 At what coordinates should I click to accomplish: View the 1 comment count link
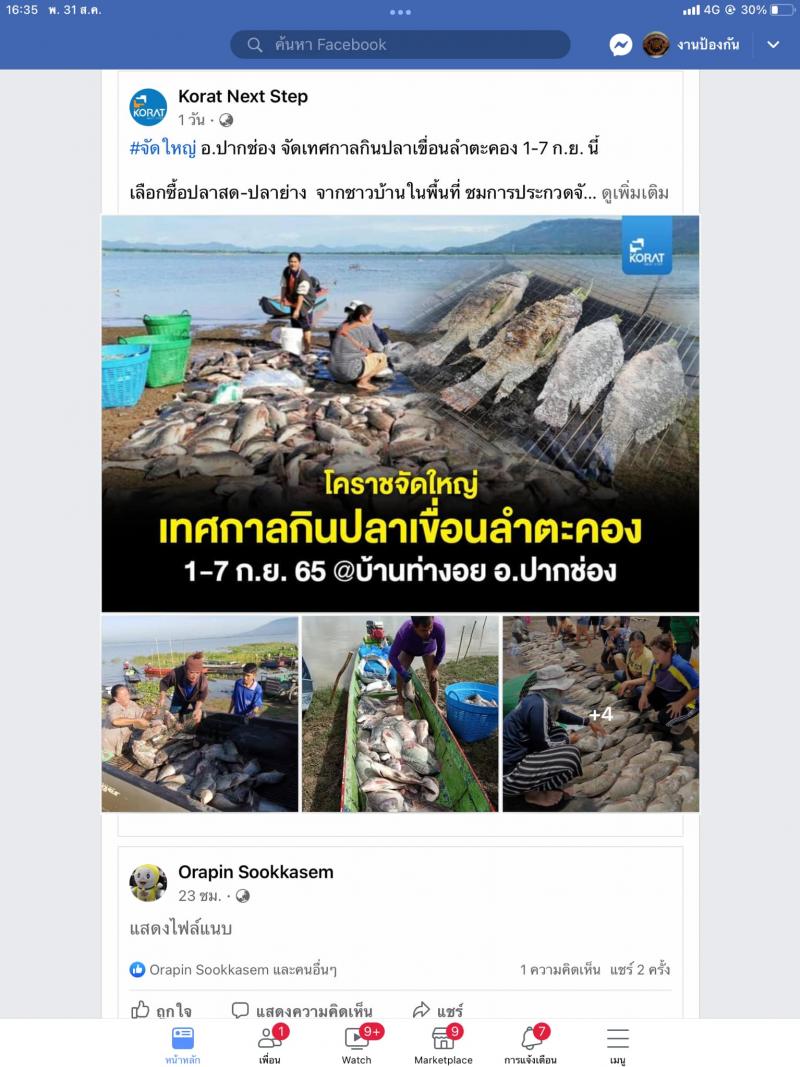click(560, 969)
